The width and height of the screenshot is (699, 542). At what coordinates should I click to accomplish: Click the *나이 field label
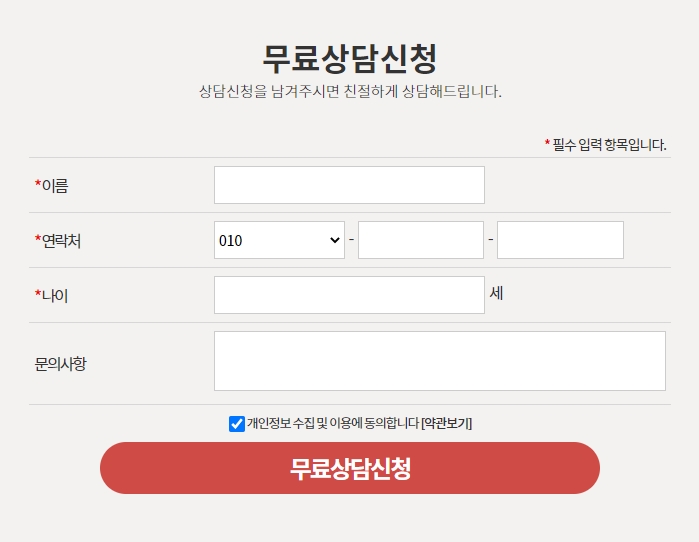[51, 296]
